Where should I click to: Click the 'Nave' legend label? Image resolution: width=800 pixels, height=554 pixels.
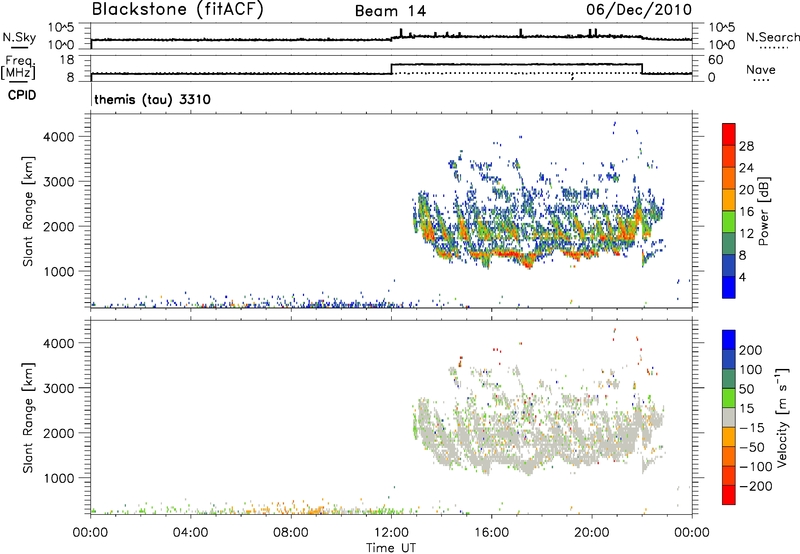(x=761, y=69)
